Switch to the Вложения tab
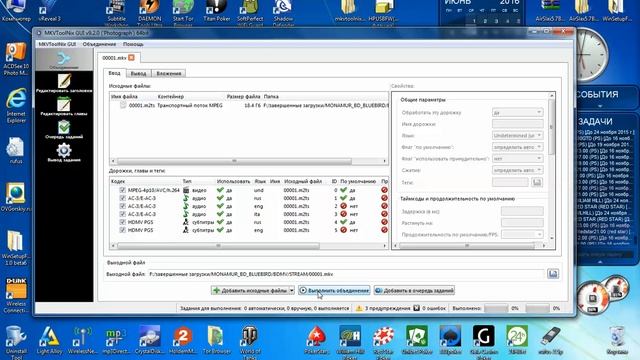The height and width of the screenshot is (360, 640). (x=169, y=73)
